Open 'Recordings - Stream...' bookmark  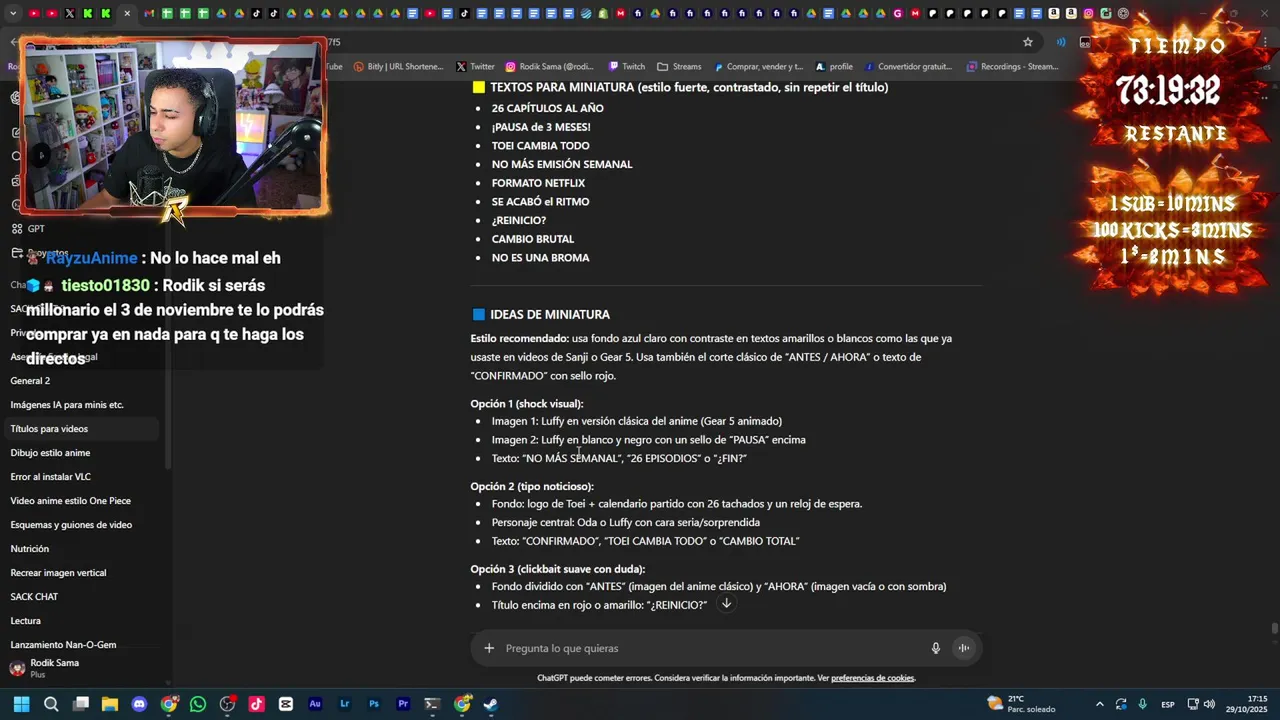pyautogui.click(x=1012, y=67)
